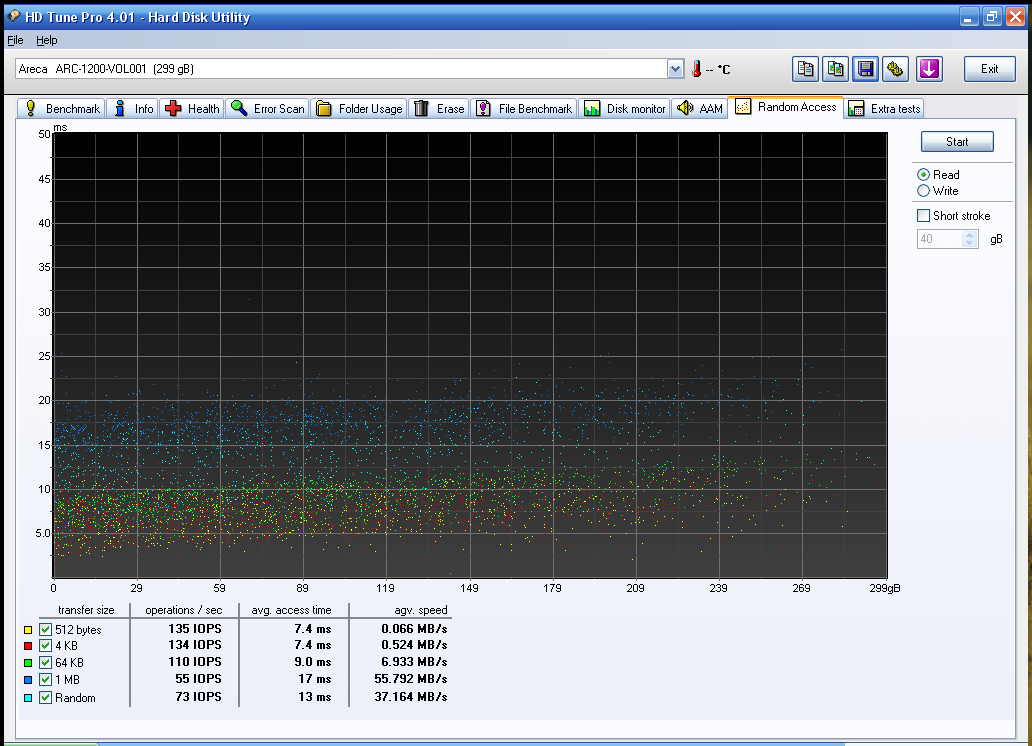Expand the Areca drive selection dropdown
The width and height of the screenshot is (1032, 746).
click(x=675, y=69)
